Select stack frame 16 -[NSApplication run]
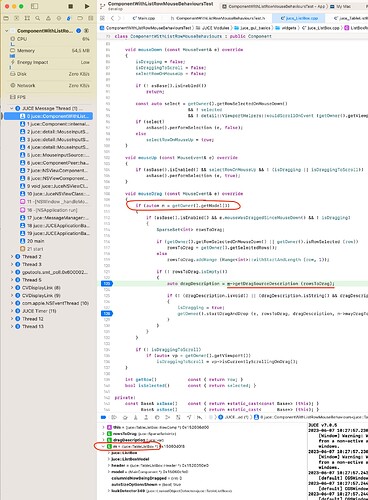Viewport: 368px width, 500px height. [49, 210]
